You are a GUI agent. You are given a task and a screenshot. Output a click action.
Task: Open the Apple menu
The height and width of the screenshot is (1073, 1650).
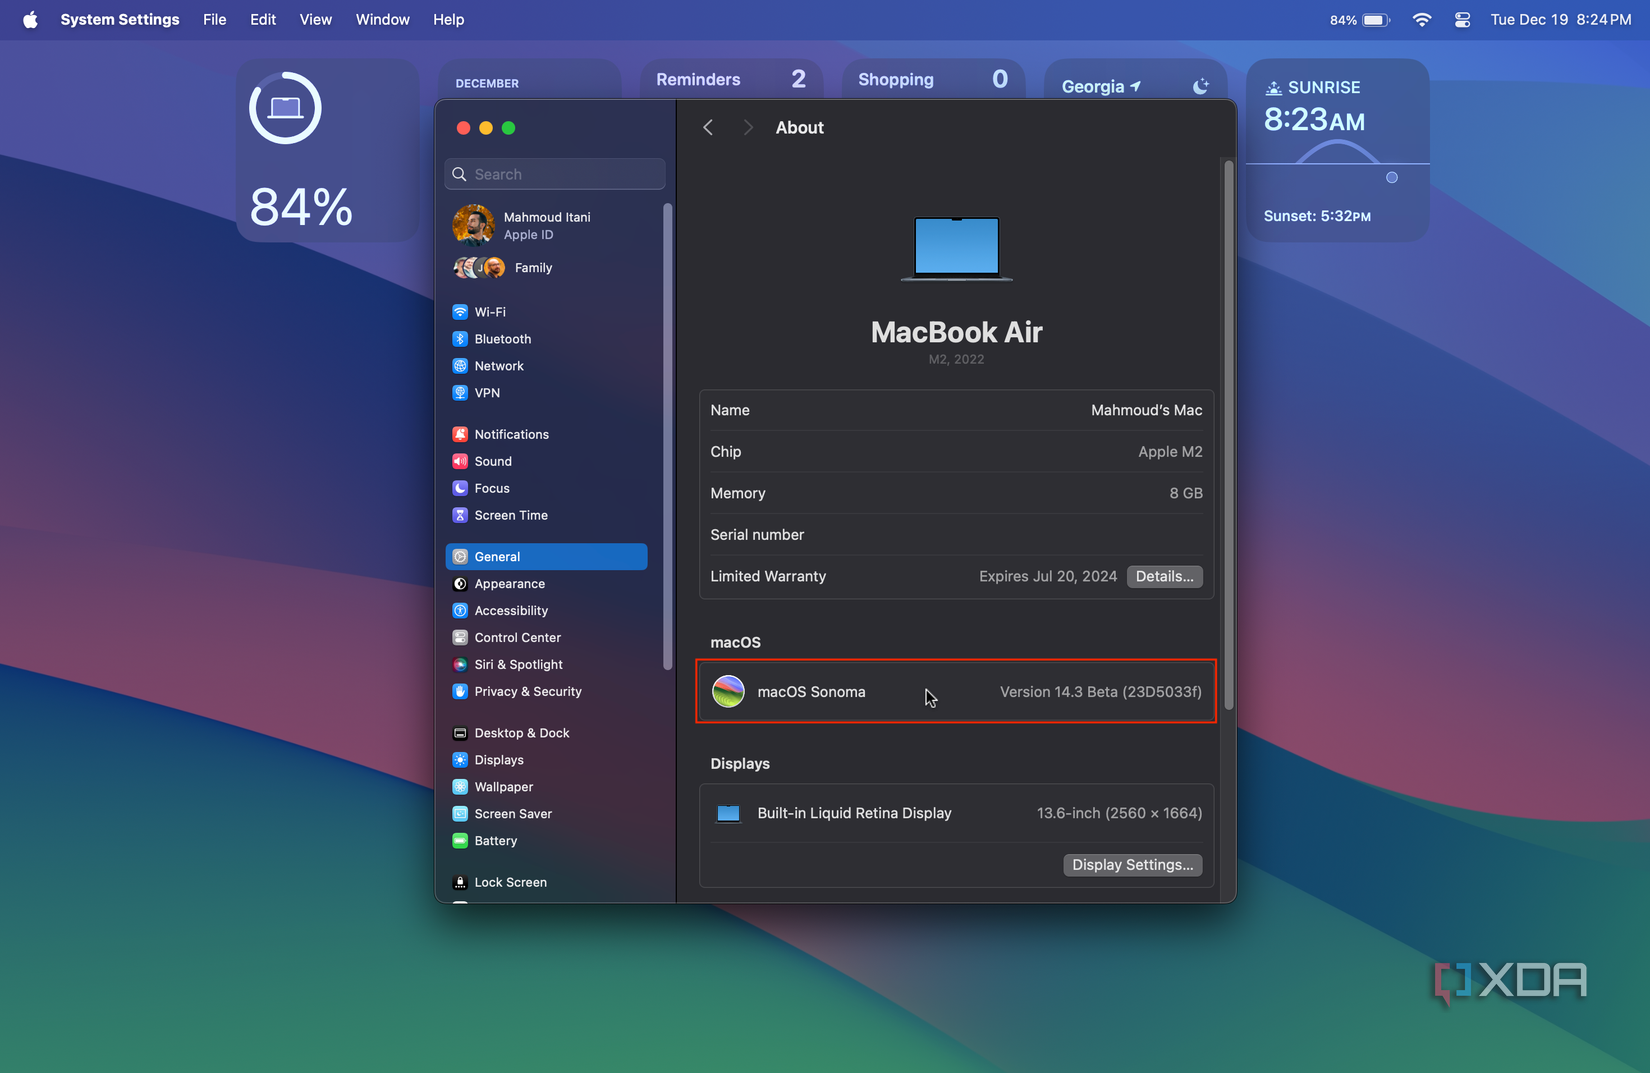tap(30, 19)
